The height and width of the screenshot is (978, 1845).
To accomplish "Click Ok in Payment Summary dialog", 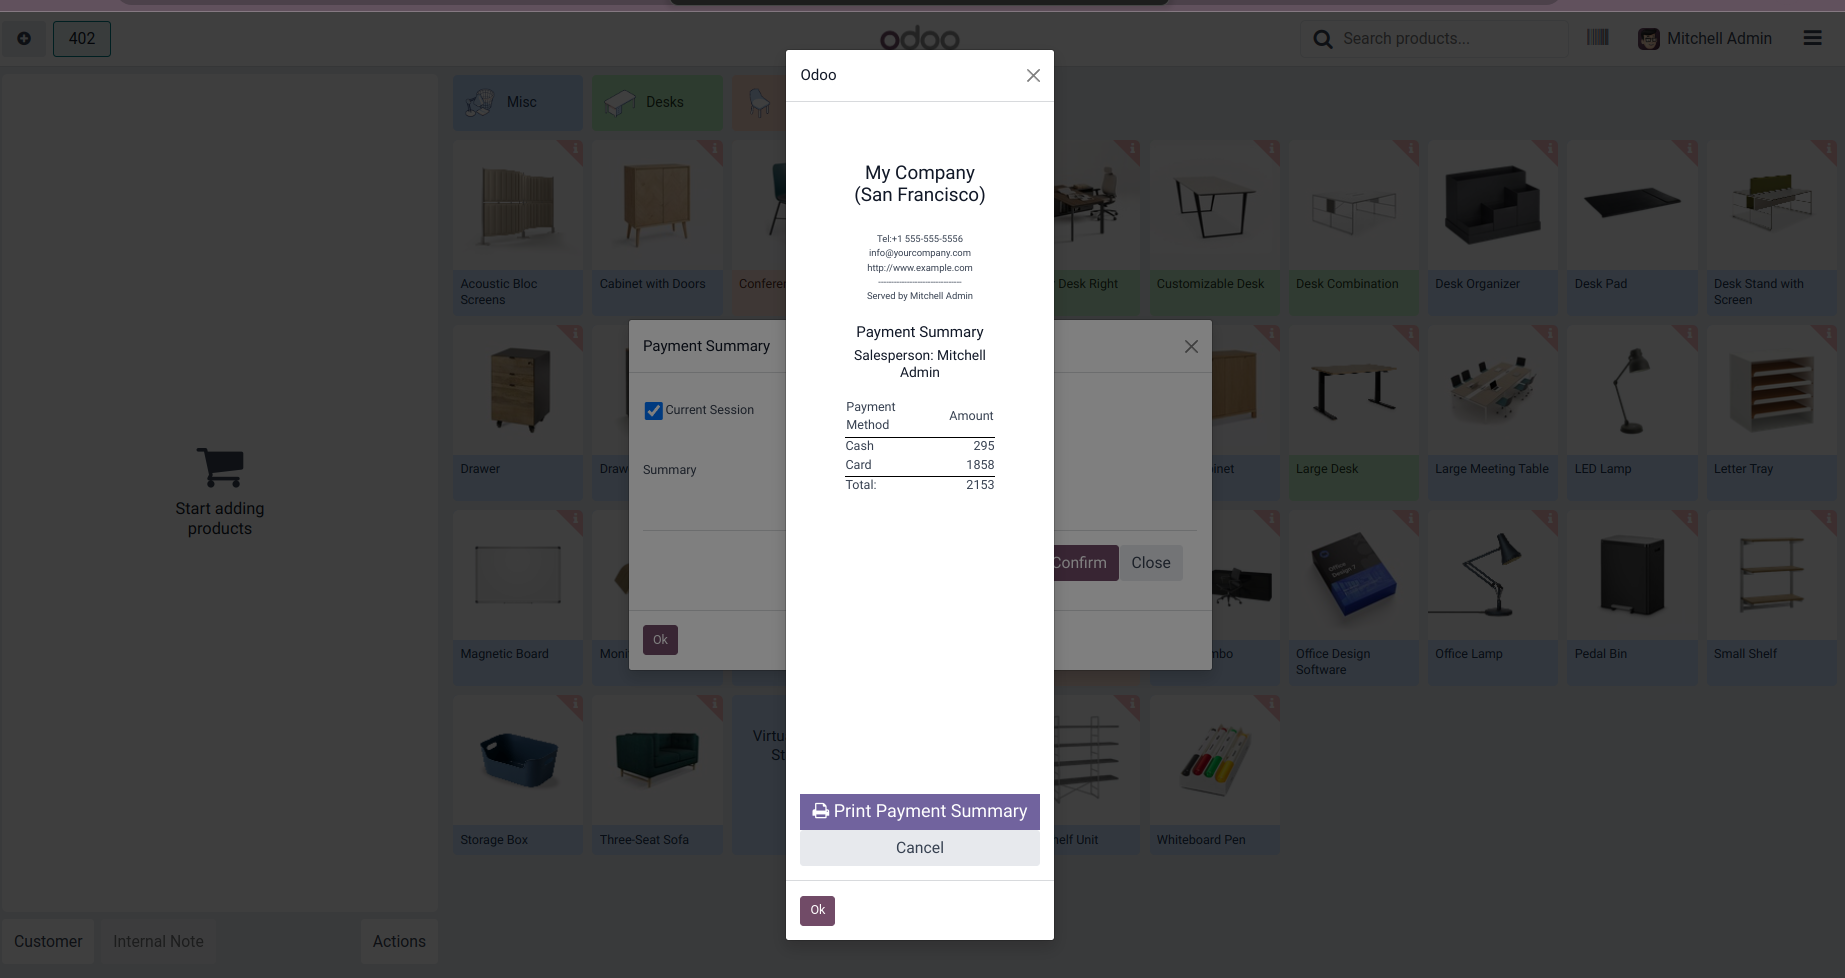I will [x=660, y=640].
